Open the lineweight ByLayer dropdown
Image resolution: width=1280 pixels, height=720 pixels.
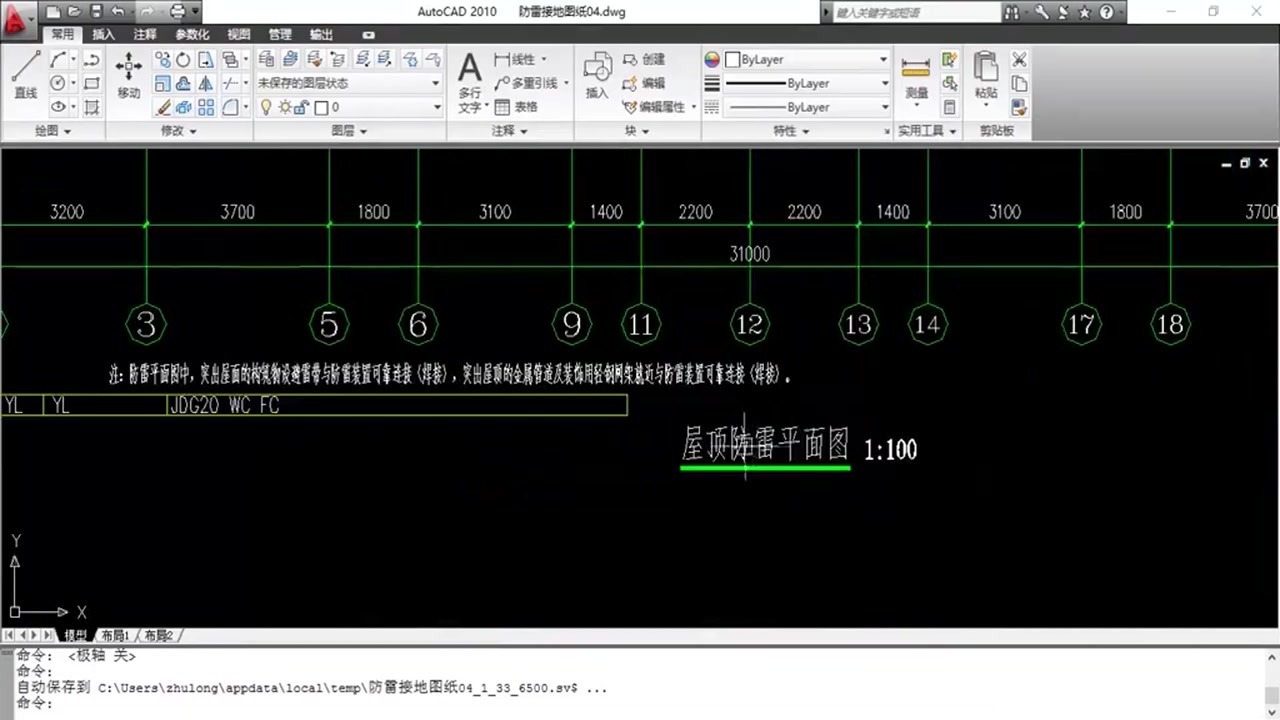tap(806, 83)
